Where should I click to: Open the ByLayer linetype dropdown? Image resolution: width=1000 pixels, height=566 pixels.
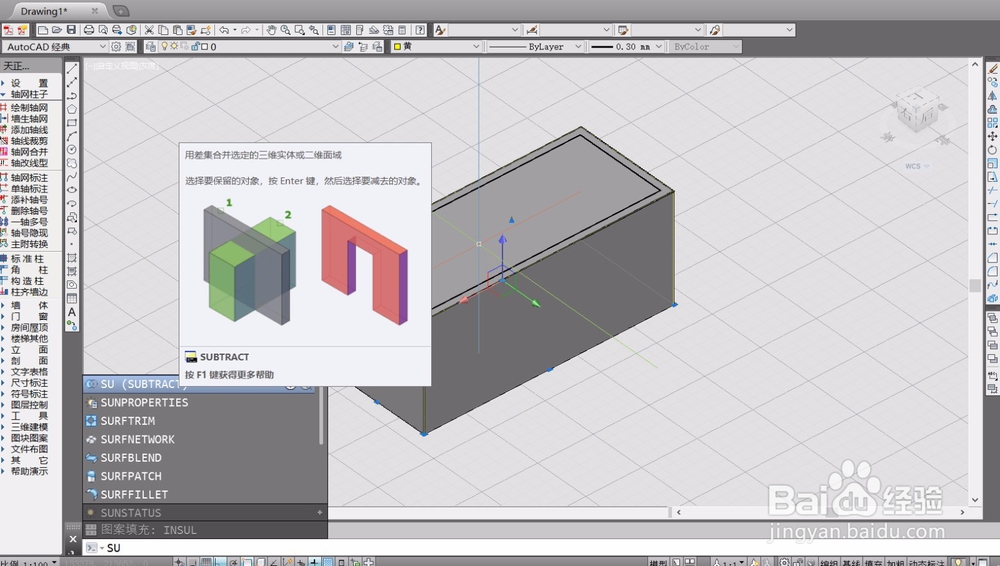535,47
